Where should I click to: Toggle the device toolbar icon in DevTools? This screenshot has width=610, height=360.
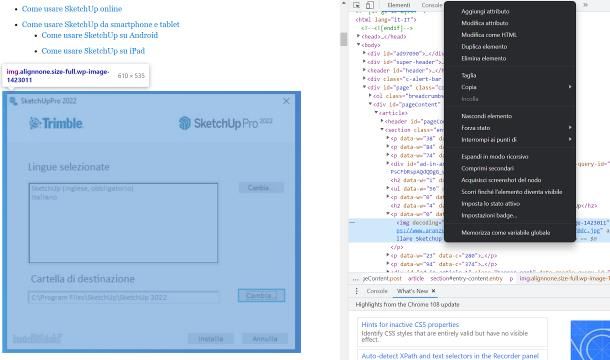pyautogui.click(x=370, y=5)
